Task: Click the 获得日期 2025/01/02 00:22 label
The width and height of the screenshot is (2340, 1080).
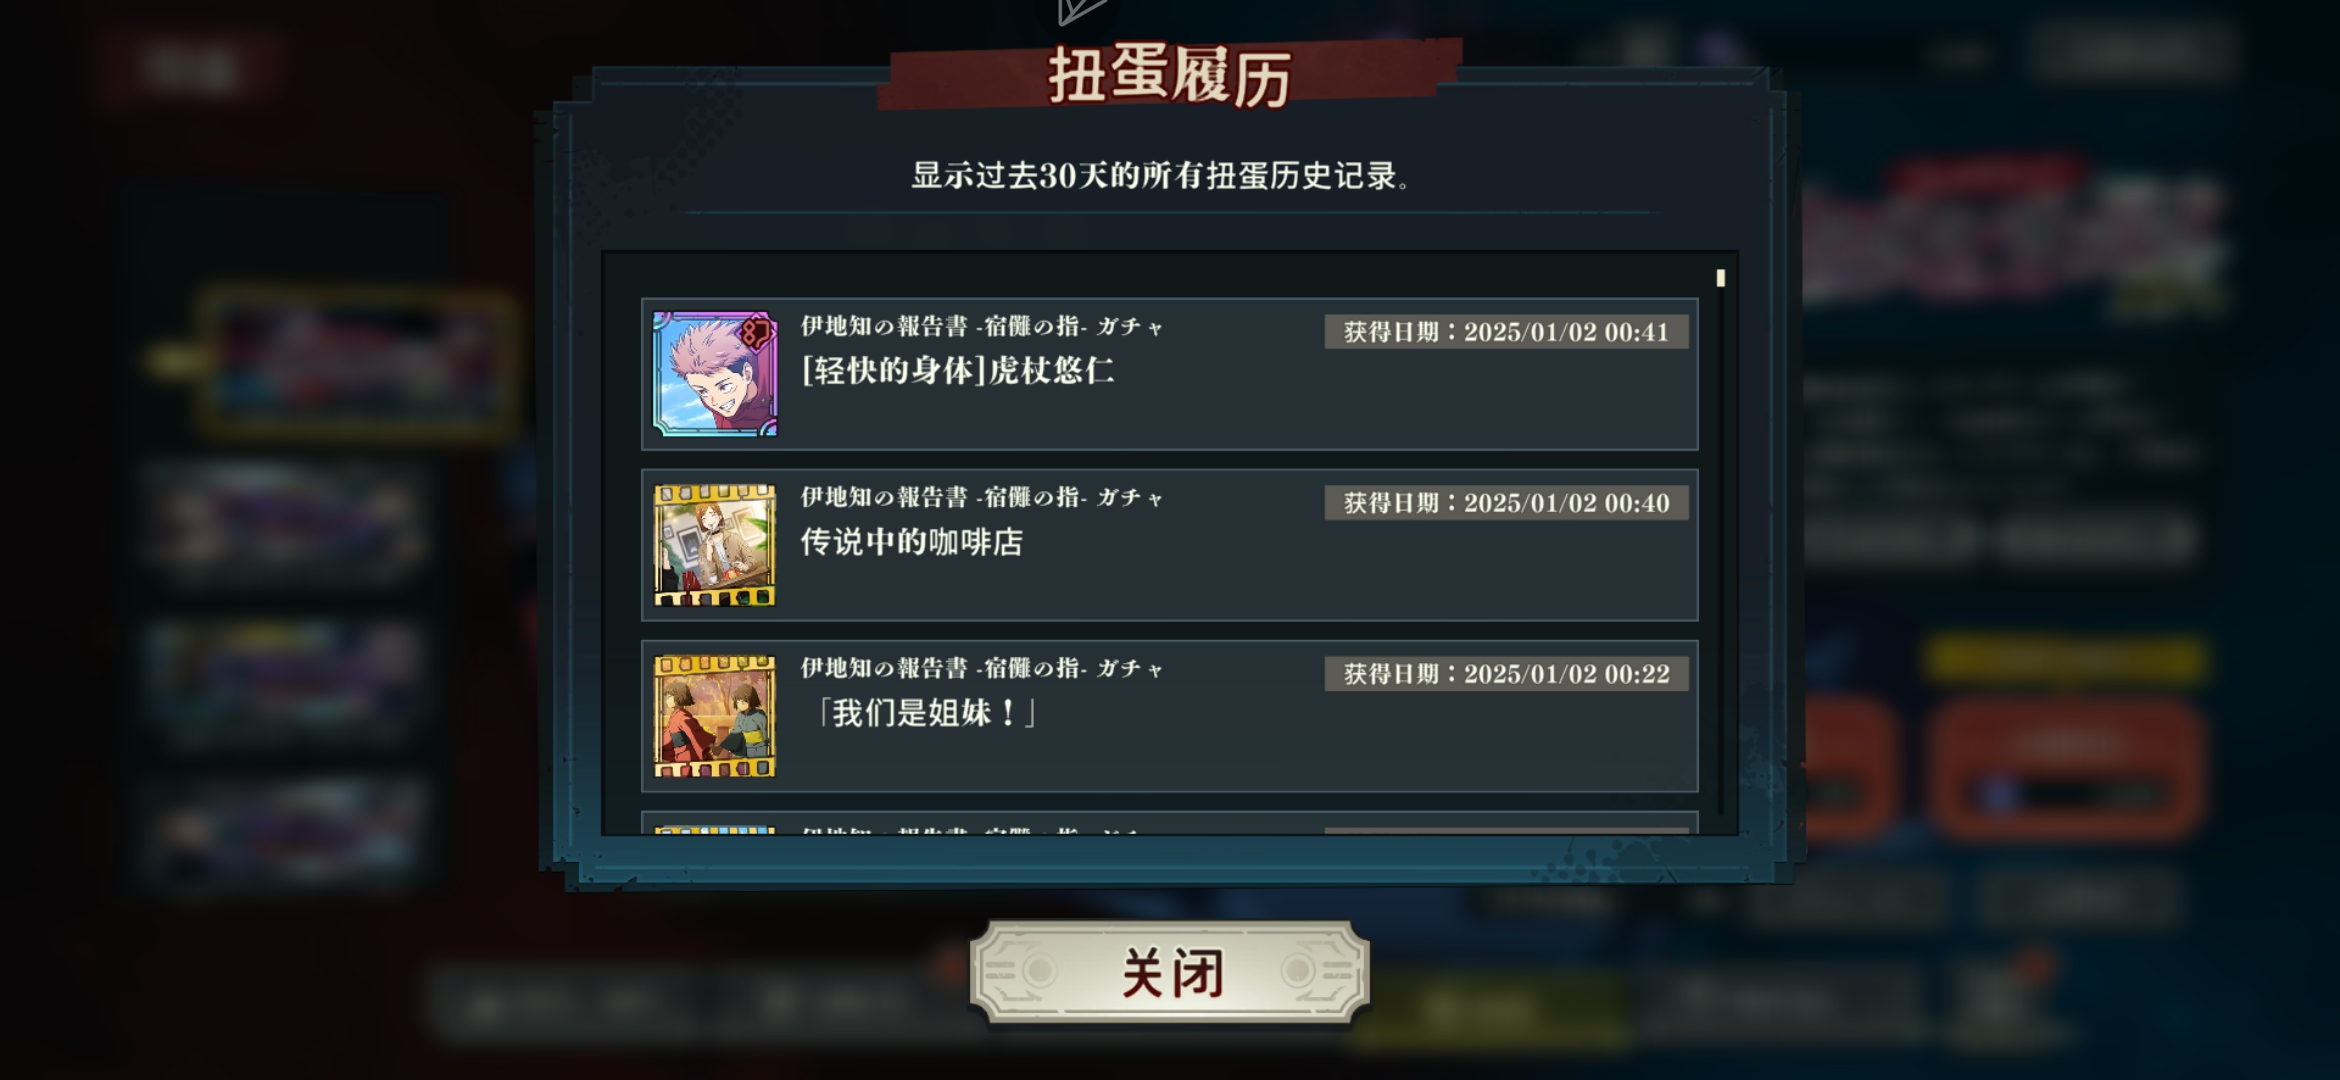Action: pos(1506,674)
